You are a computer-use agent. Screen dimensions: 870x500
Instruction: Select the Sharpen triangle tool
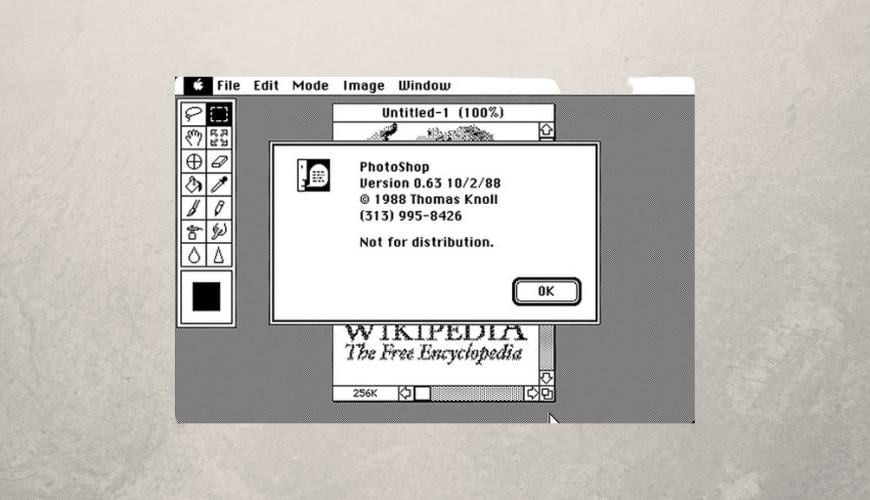[x=219, y=255]
